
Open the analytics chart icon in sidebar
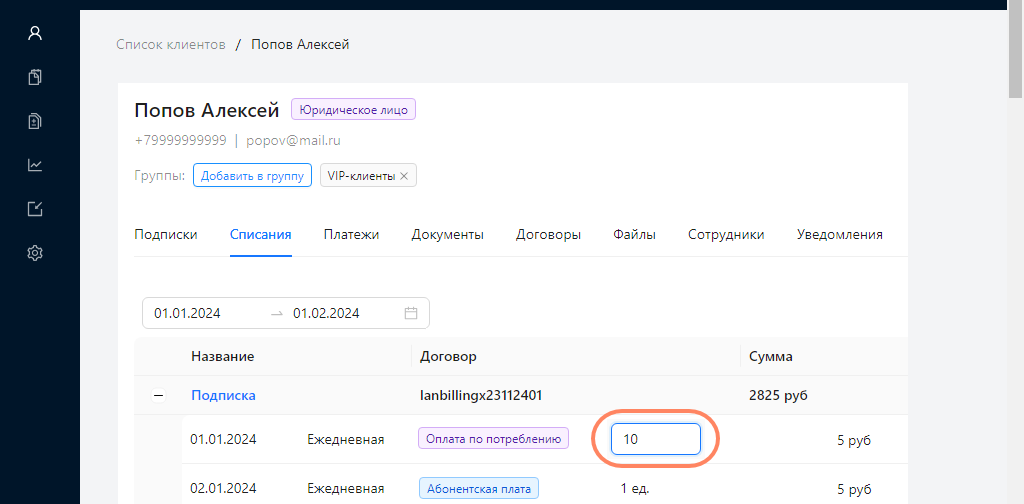(35, 165)
